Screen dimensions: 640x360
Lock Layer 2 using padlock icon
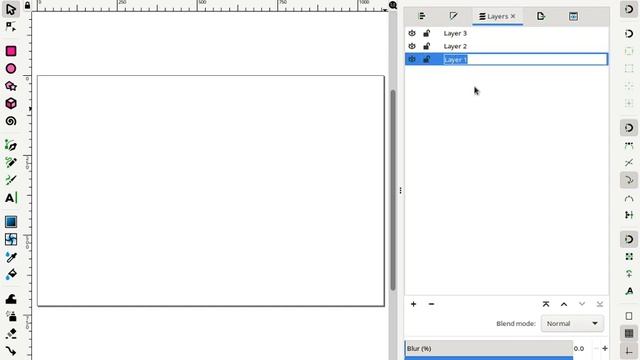tap(427, 47)
